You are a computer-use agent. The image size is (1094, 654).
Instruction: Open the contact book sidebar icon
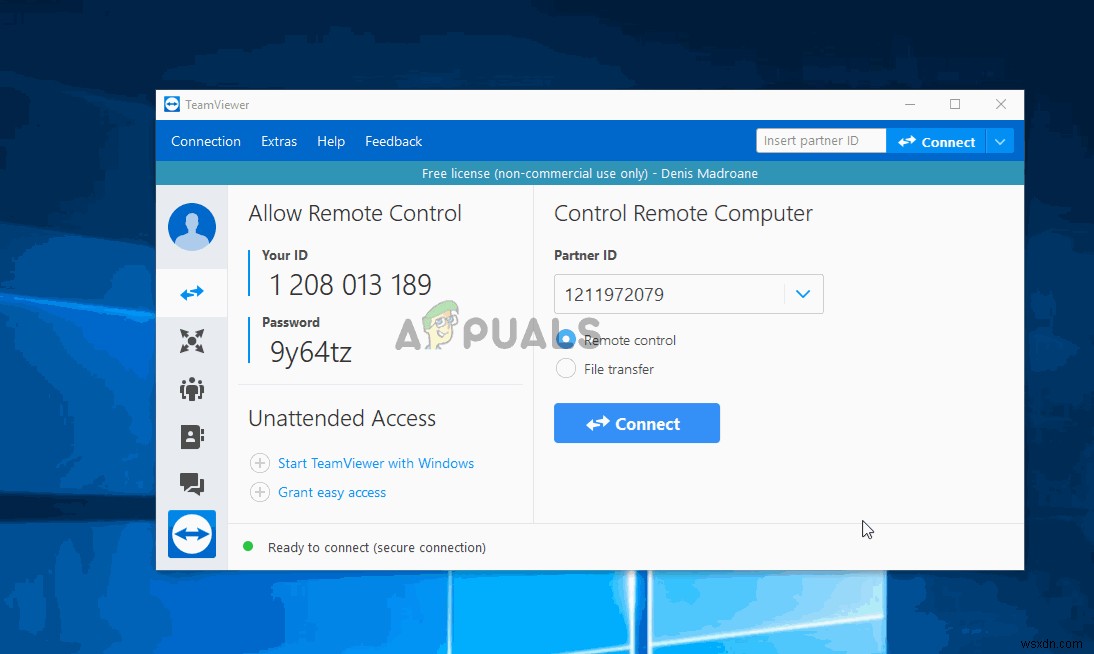(x=192, y=437)
